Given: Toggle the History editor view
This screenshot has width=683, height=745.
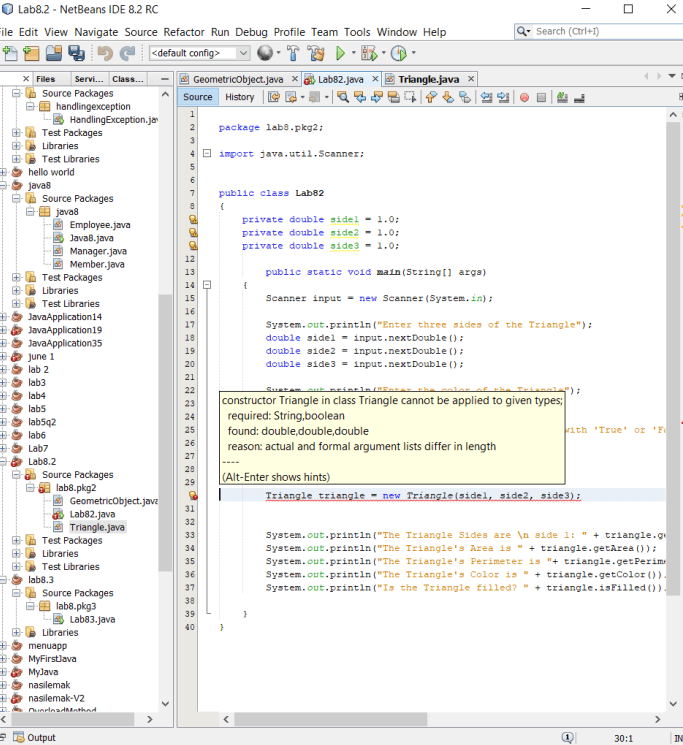Looking at the screenshot, I should click(239, 97).
